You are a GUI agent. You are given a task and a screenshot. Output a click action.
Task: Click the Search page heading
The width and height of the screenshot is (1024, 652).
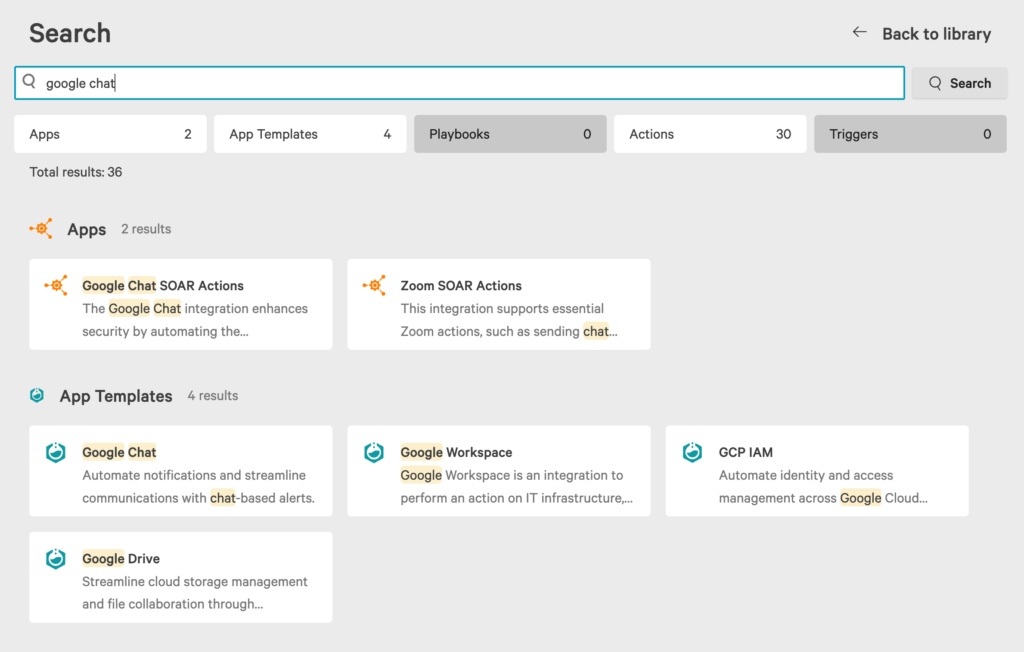tap(70, 33)
